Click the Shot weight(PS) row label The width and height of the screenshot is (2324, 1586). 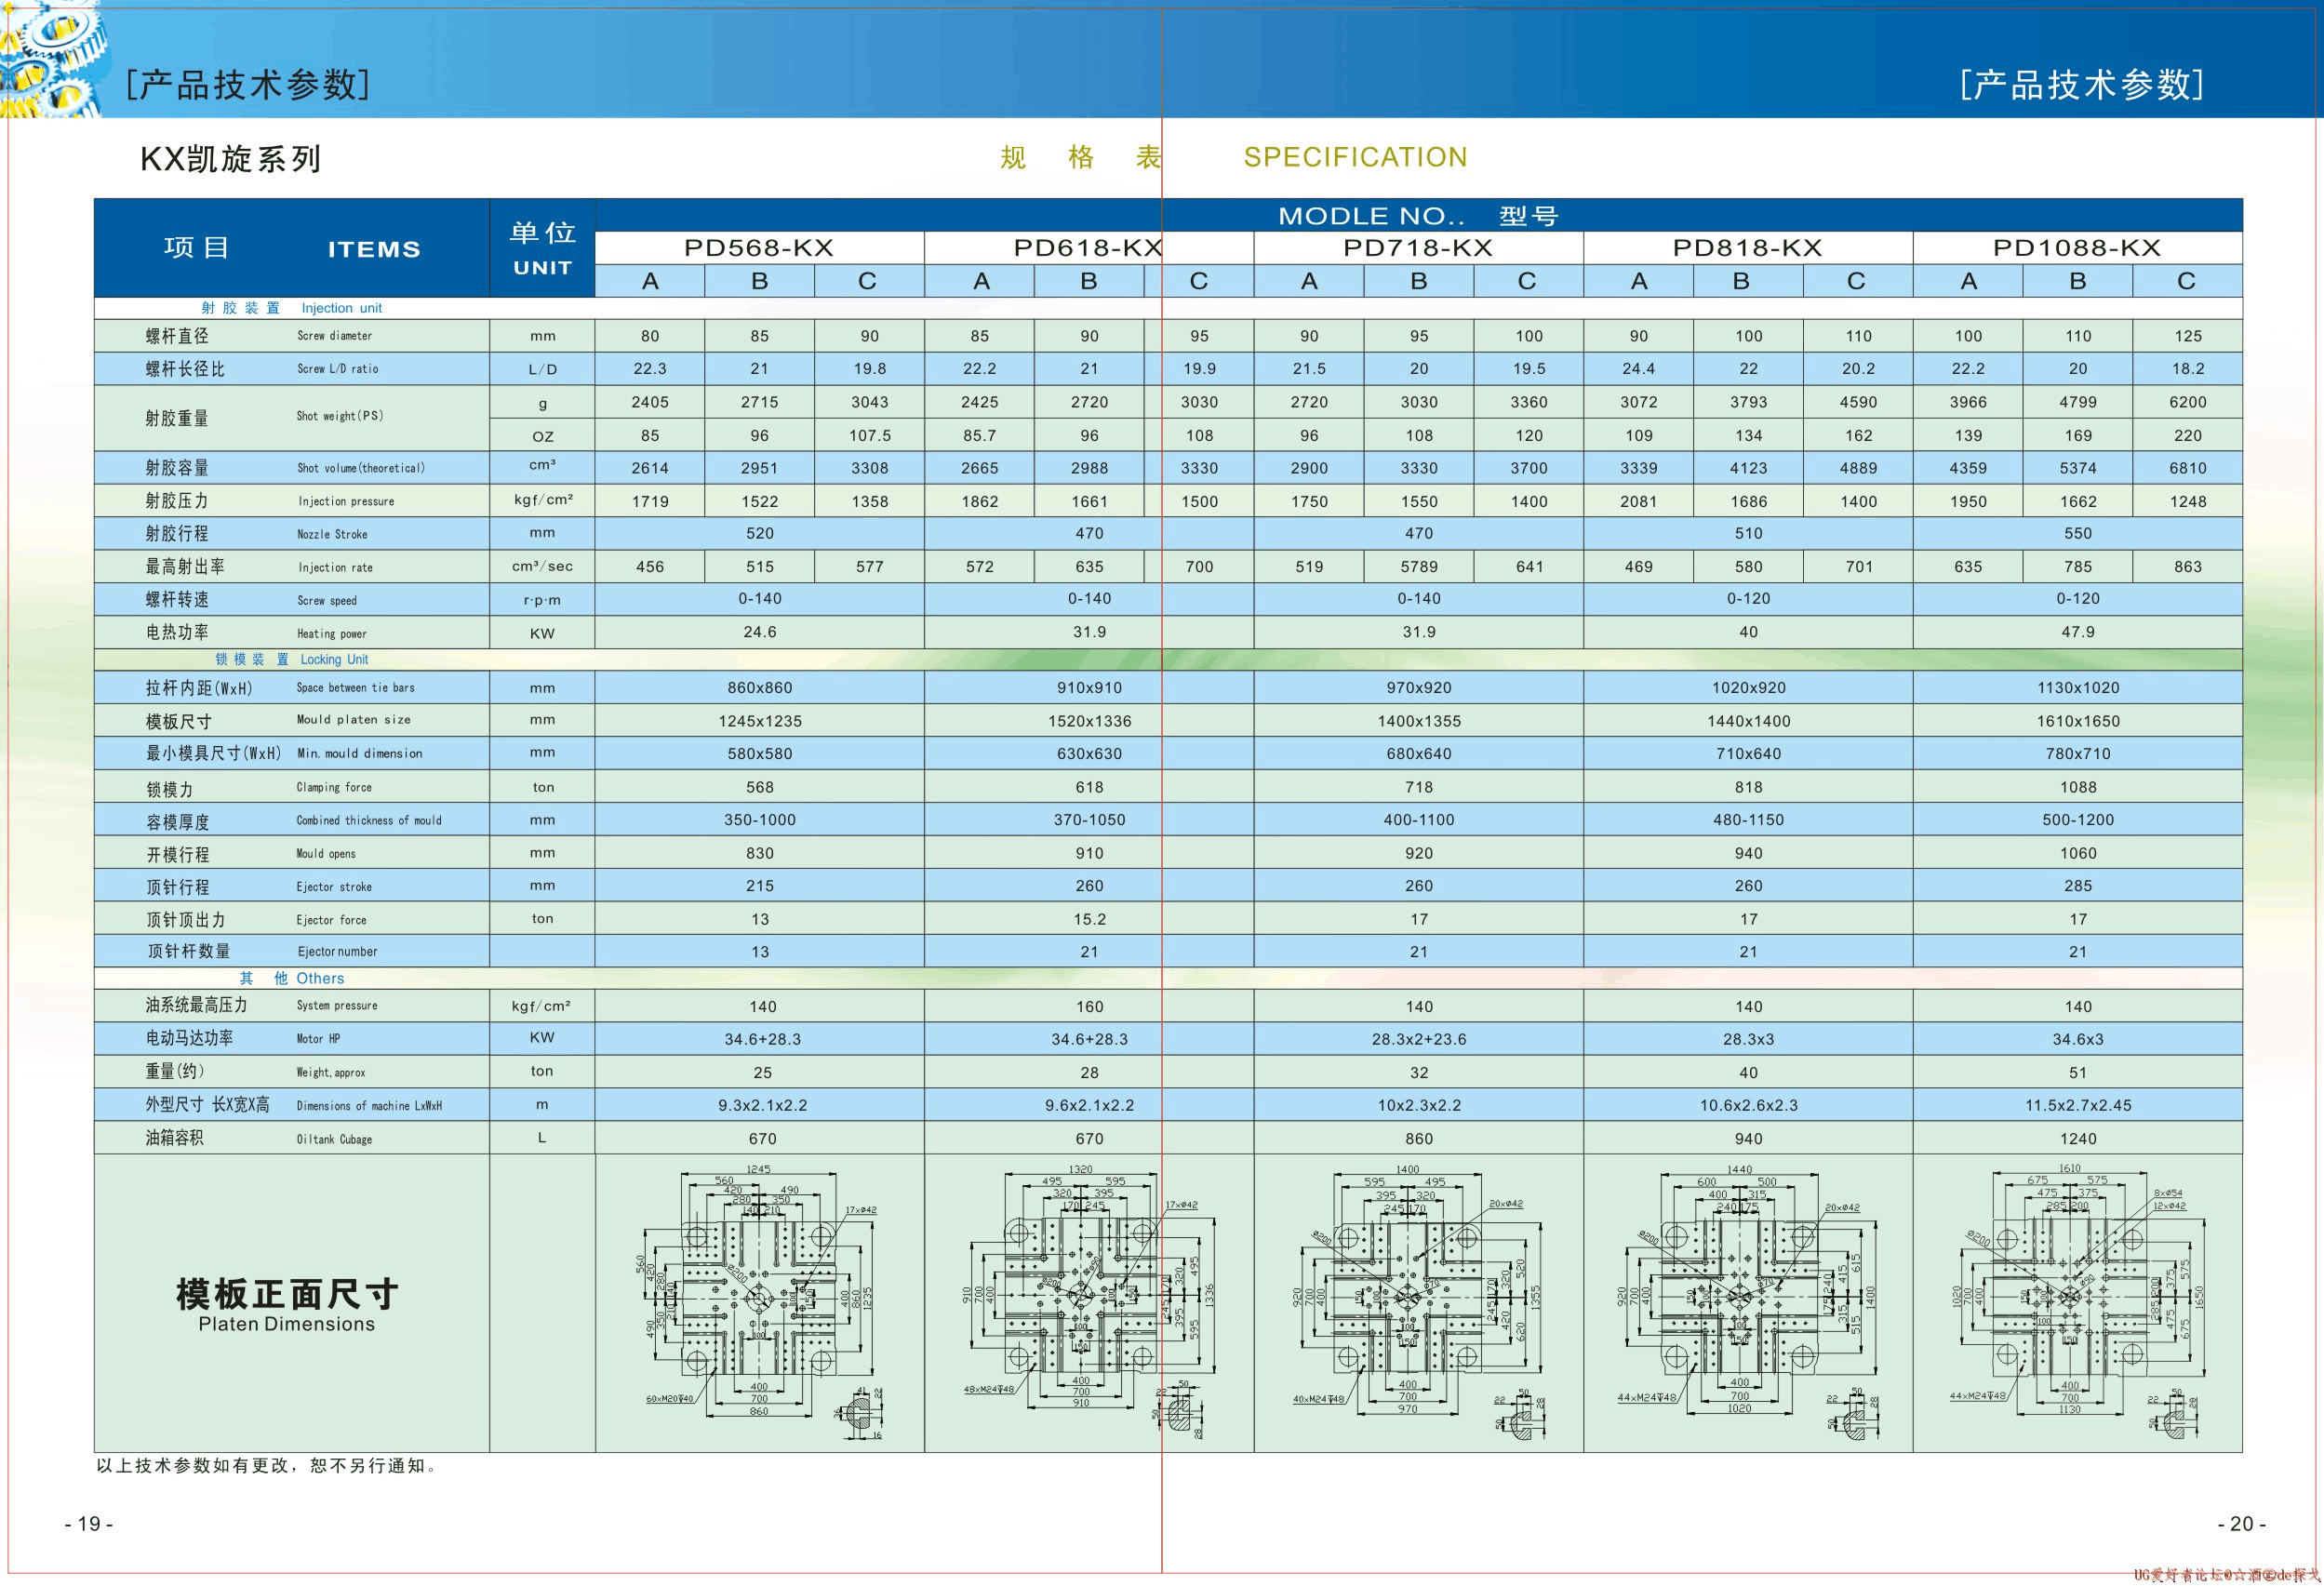(340, 416)
